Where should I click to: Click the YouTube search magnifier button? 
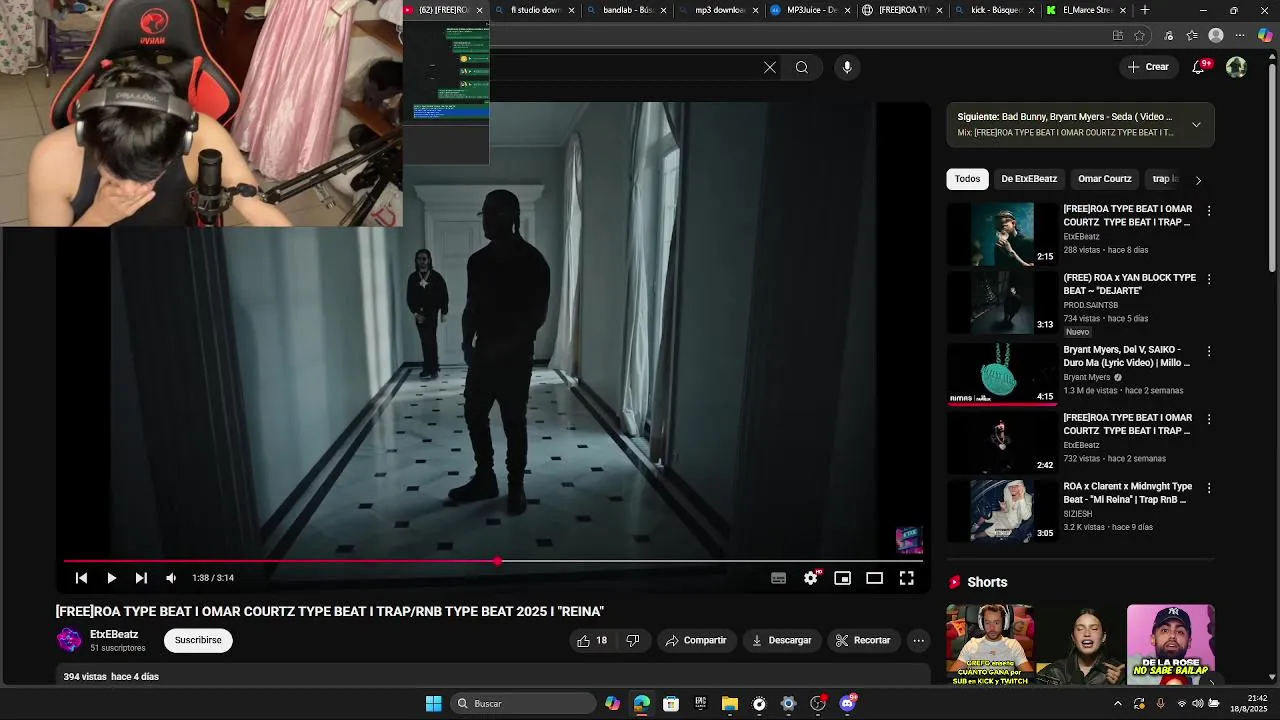(x=802, y=67)
